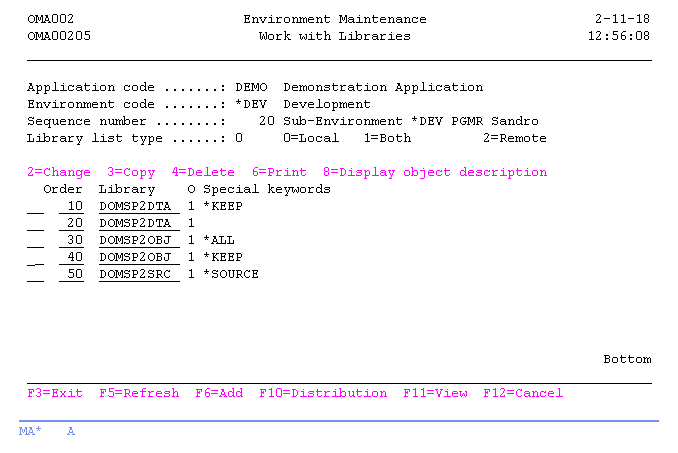
Task: Click F5=Refresh at the bottom
Action: [139, 393]
